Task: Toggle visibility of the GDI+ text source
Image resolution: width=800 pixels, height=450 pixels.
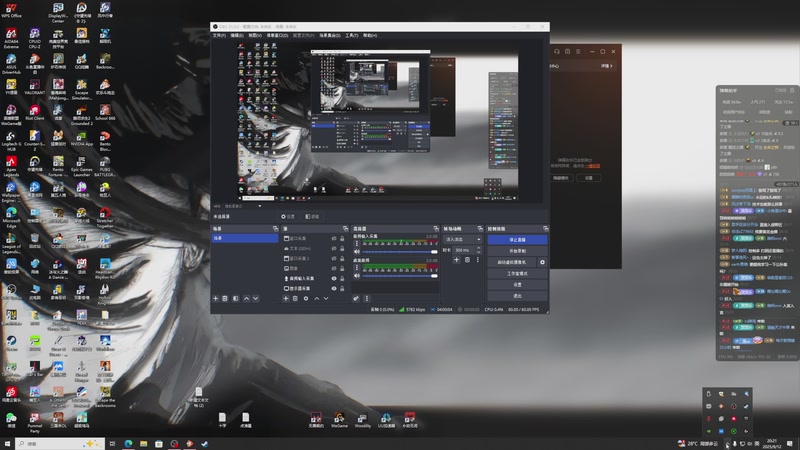Action: 334,248
